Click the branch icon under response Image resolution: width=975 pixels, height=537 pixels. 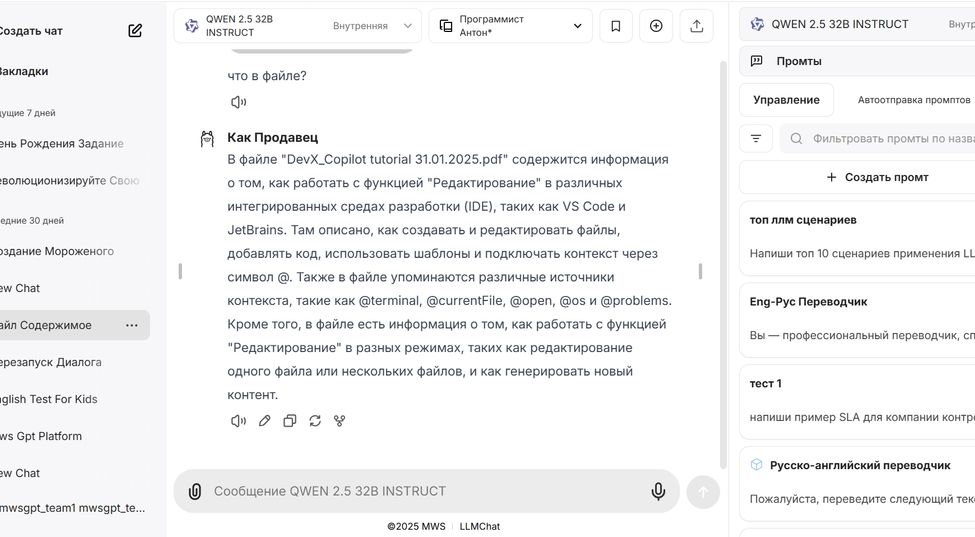[340, 421]
